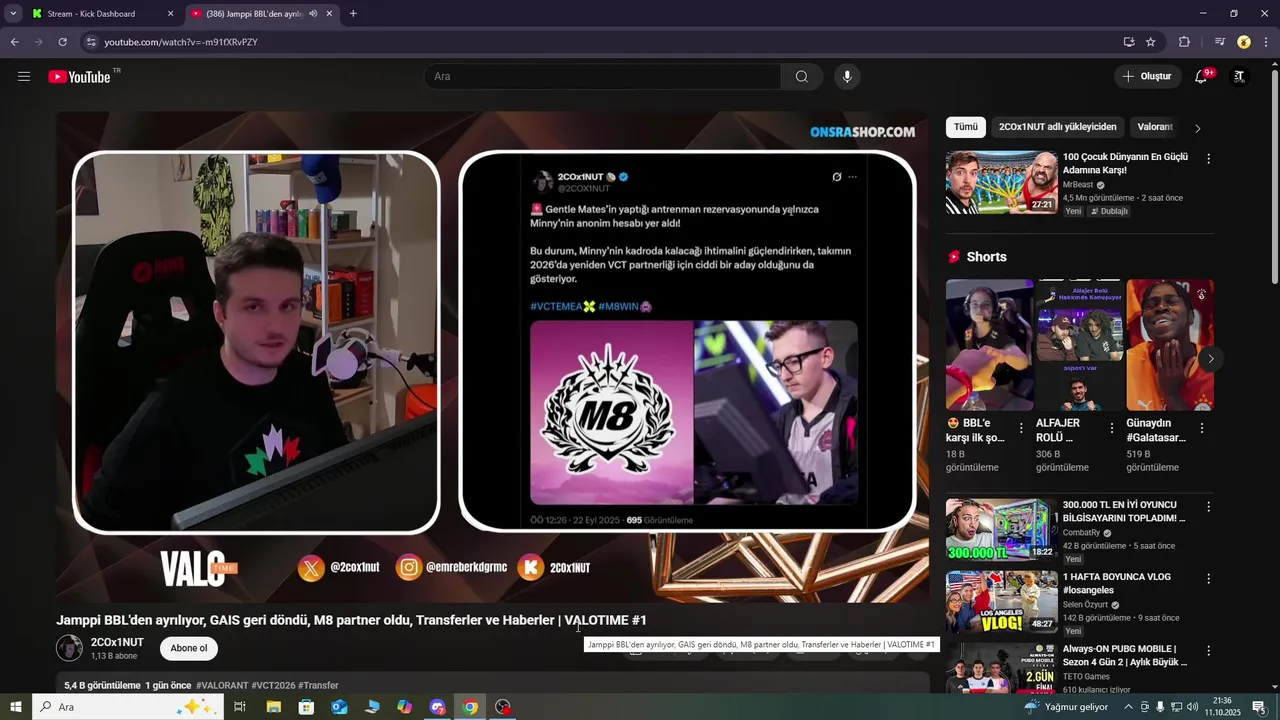1280x720 pixels.
Task: Open options for Günaydın #Galatasaray short
Action: tap(1201, 428)
